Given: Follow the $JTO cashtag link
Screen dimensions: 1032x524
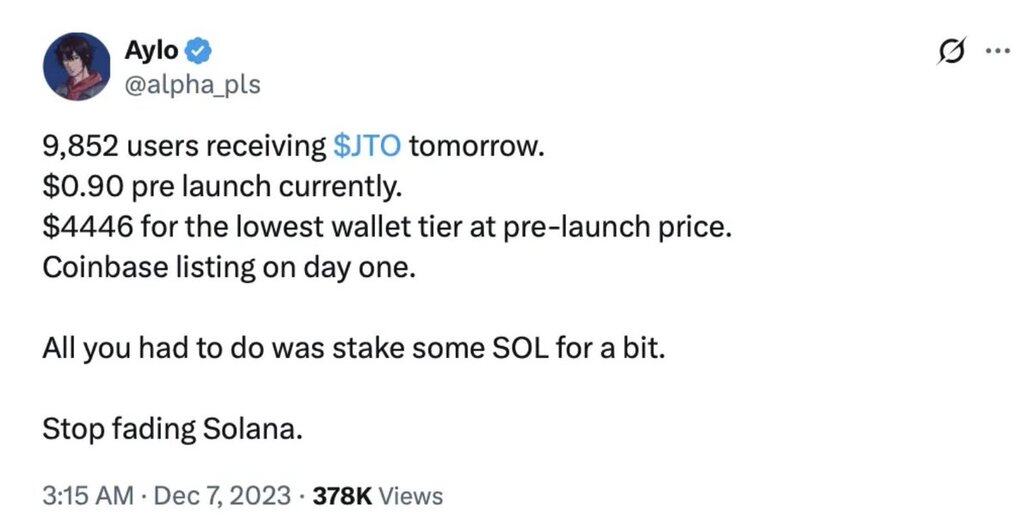Looking at the screenshot, I should pos(367,146).
